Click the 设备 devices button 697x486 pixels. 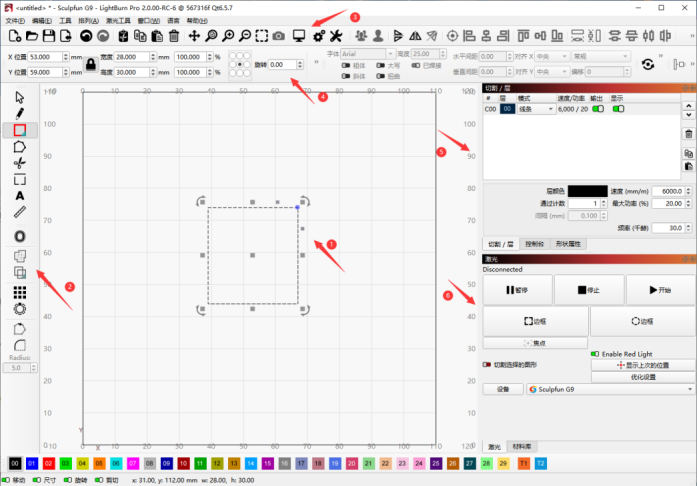point(503,389)
